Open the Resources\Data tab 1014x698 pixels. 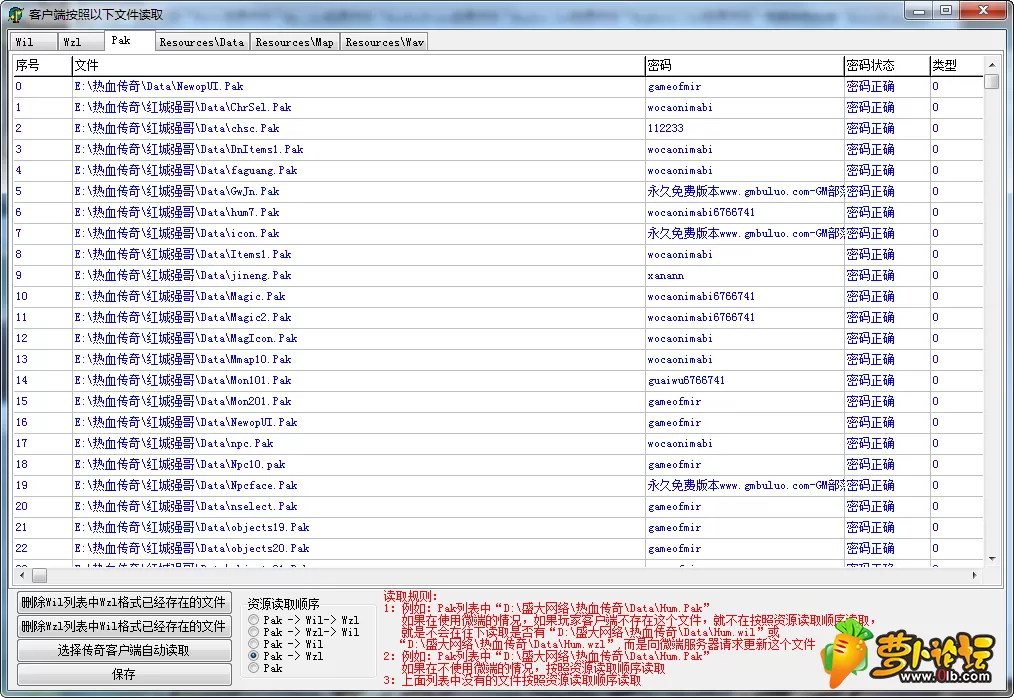(202, 42)
